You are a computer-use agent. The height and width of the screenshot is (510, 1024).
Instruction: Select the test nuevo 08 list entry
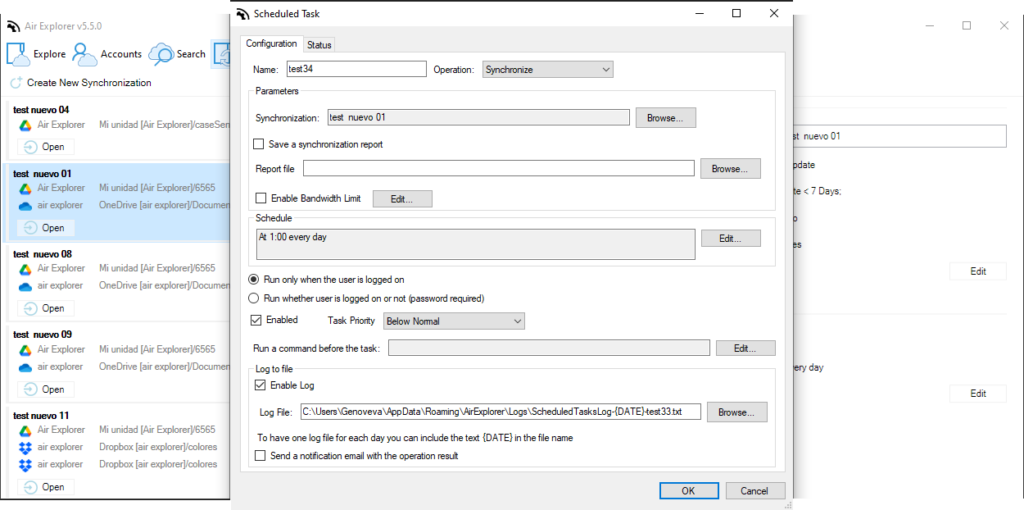pos(118,284)
